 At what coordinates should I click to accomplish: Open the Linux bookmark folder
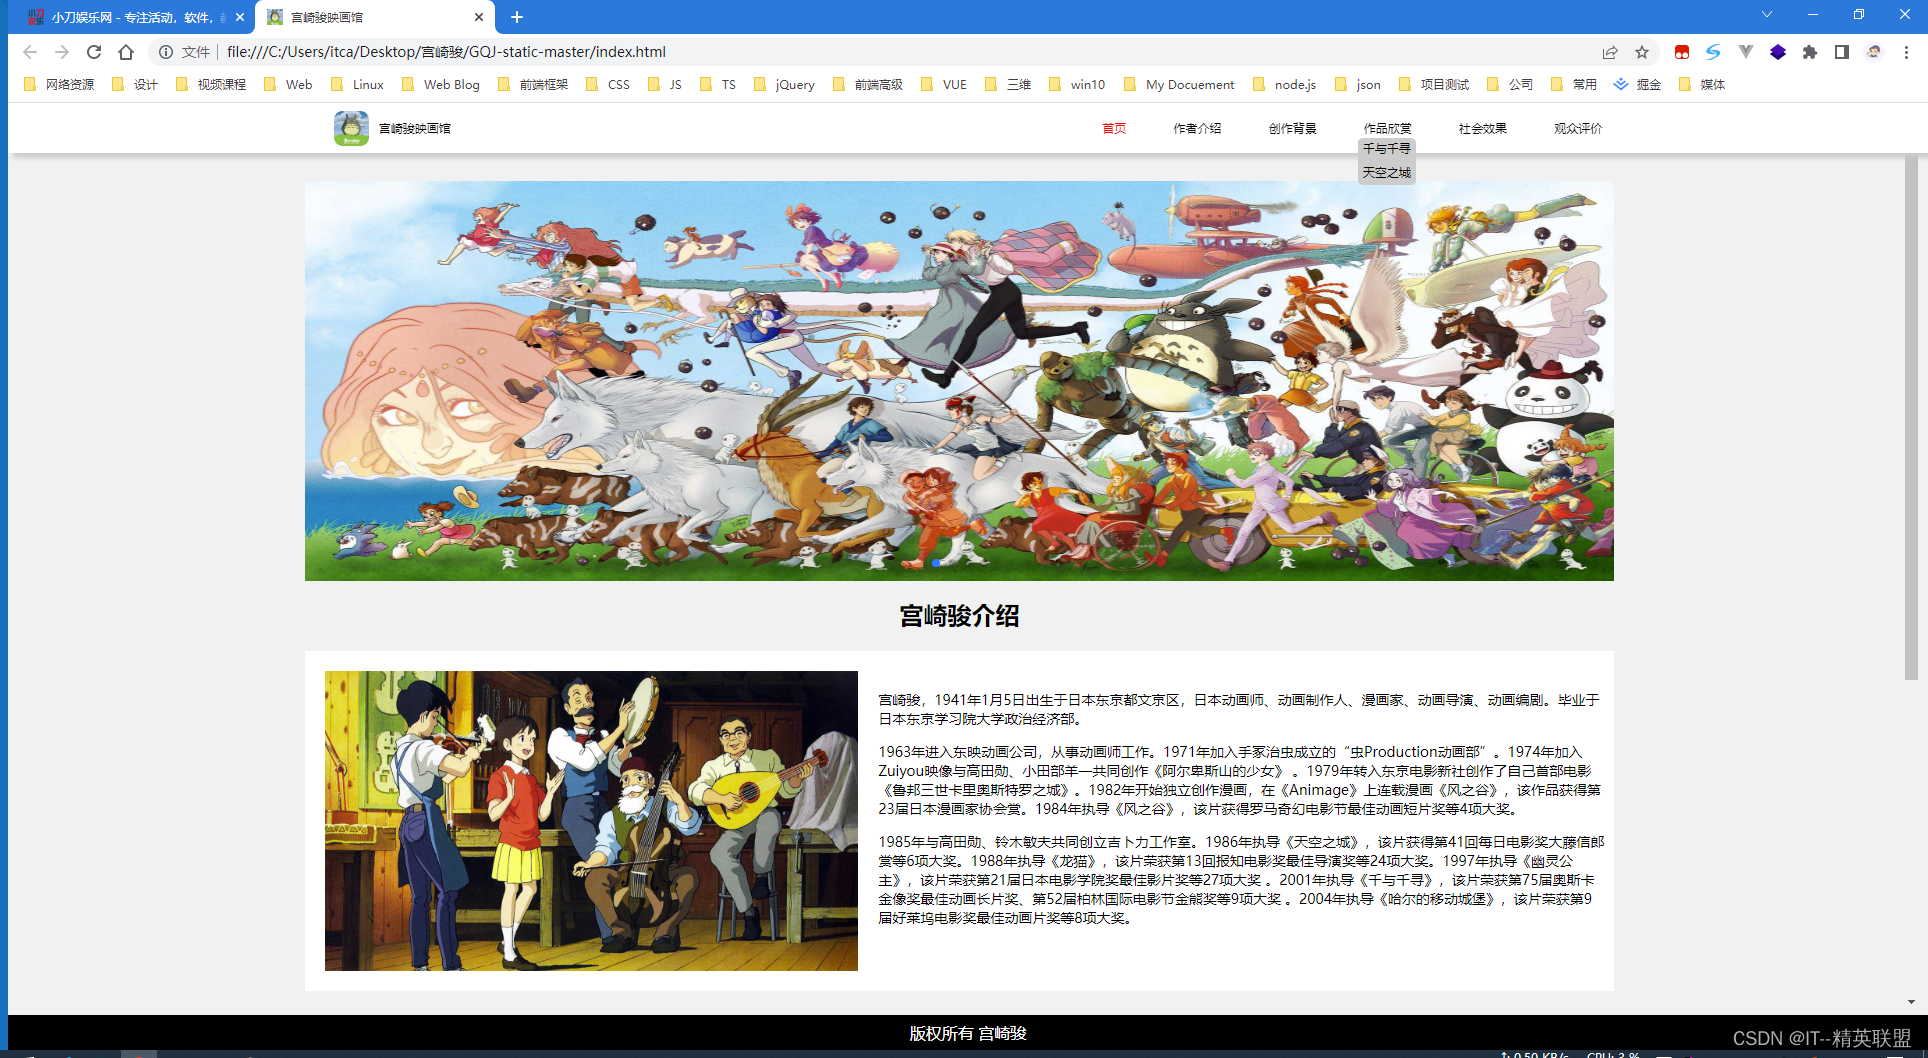[x=357, y=85]
